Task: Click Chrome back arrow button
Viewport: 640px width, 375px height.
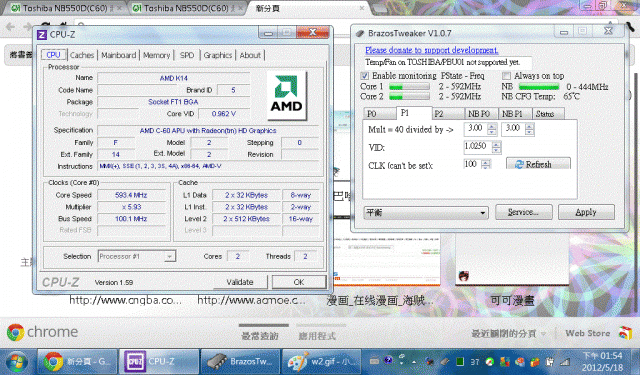Action: (x=11, y=27)
